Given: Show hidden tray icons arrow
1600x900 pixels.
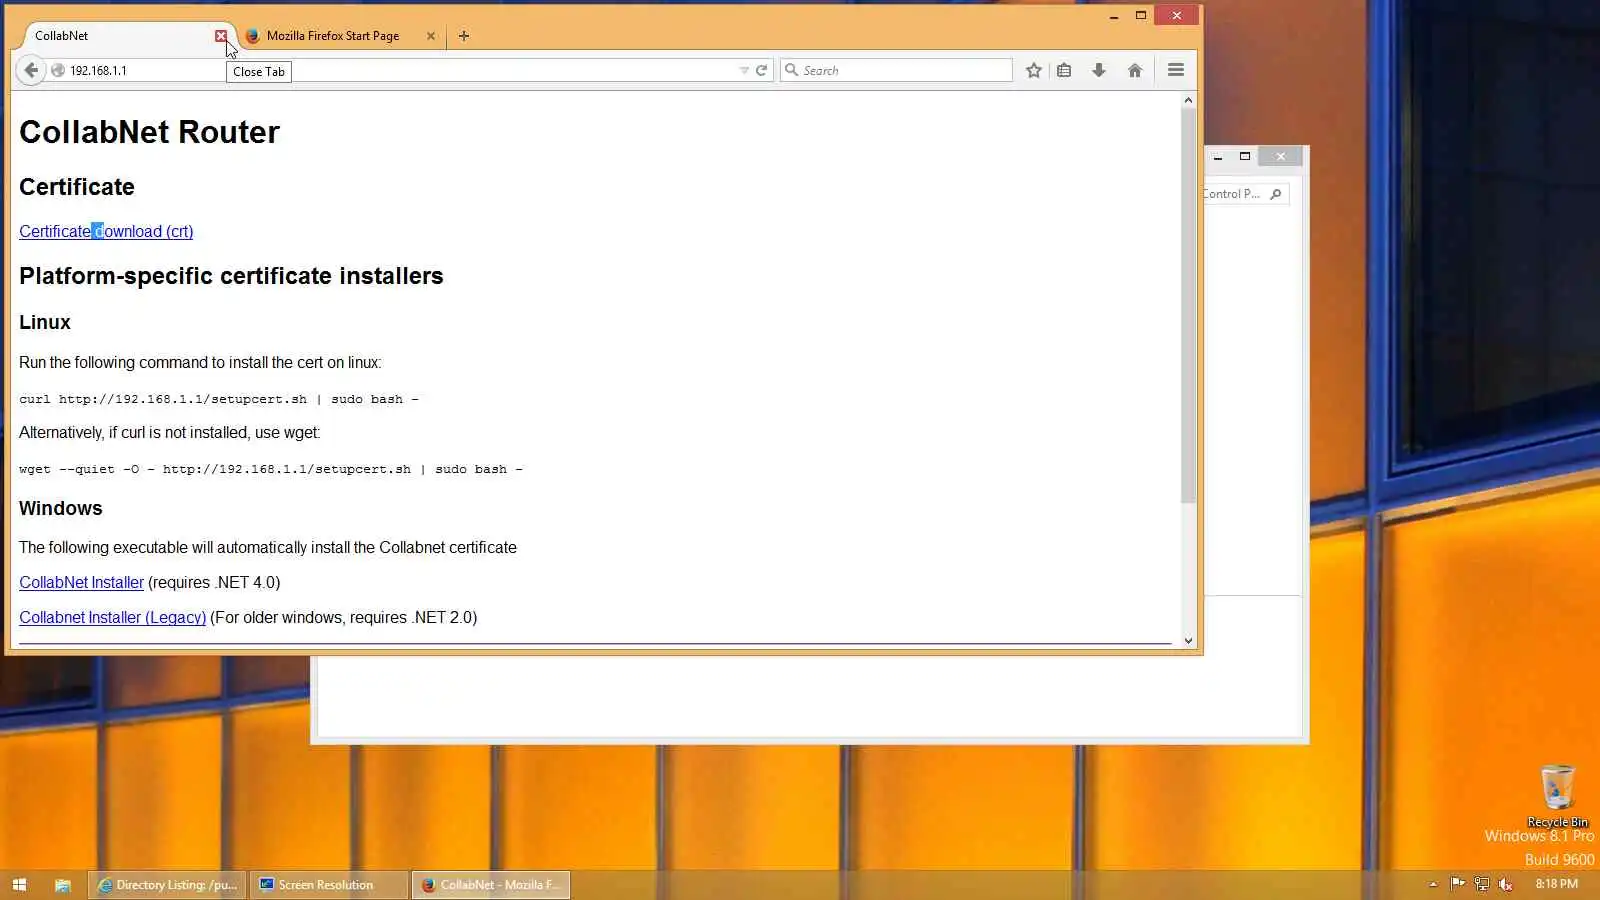Looking at the screenshot, I should point(1433,884).
